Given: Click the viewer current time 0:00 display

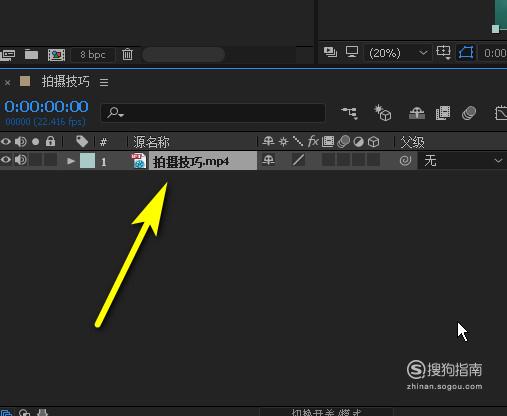Looking at the screenshot, I should [x=495, y=53].
